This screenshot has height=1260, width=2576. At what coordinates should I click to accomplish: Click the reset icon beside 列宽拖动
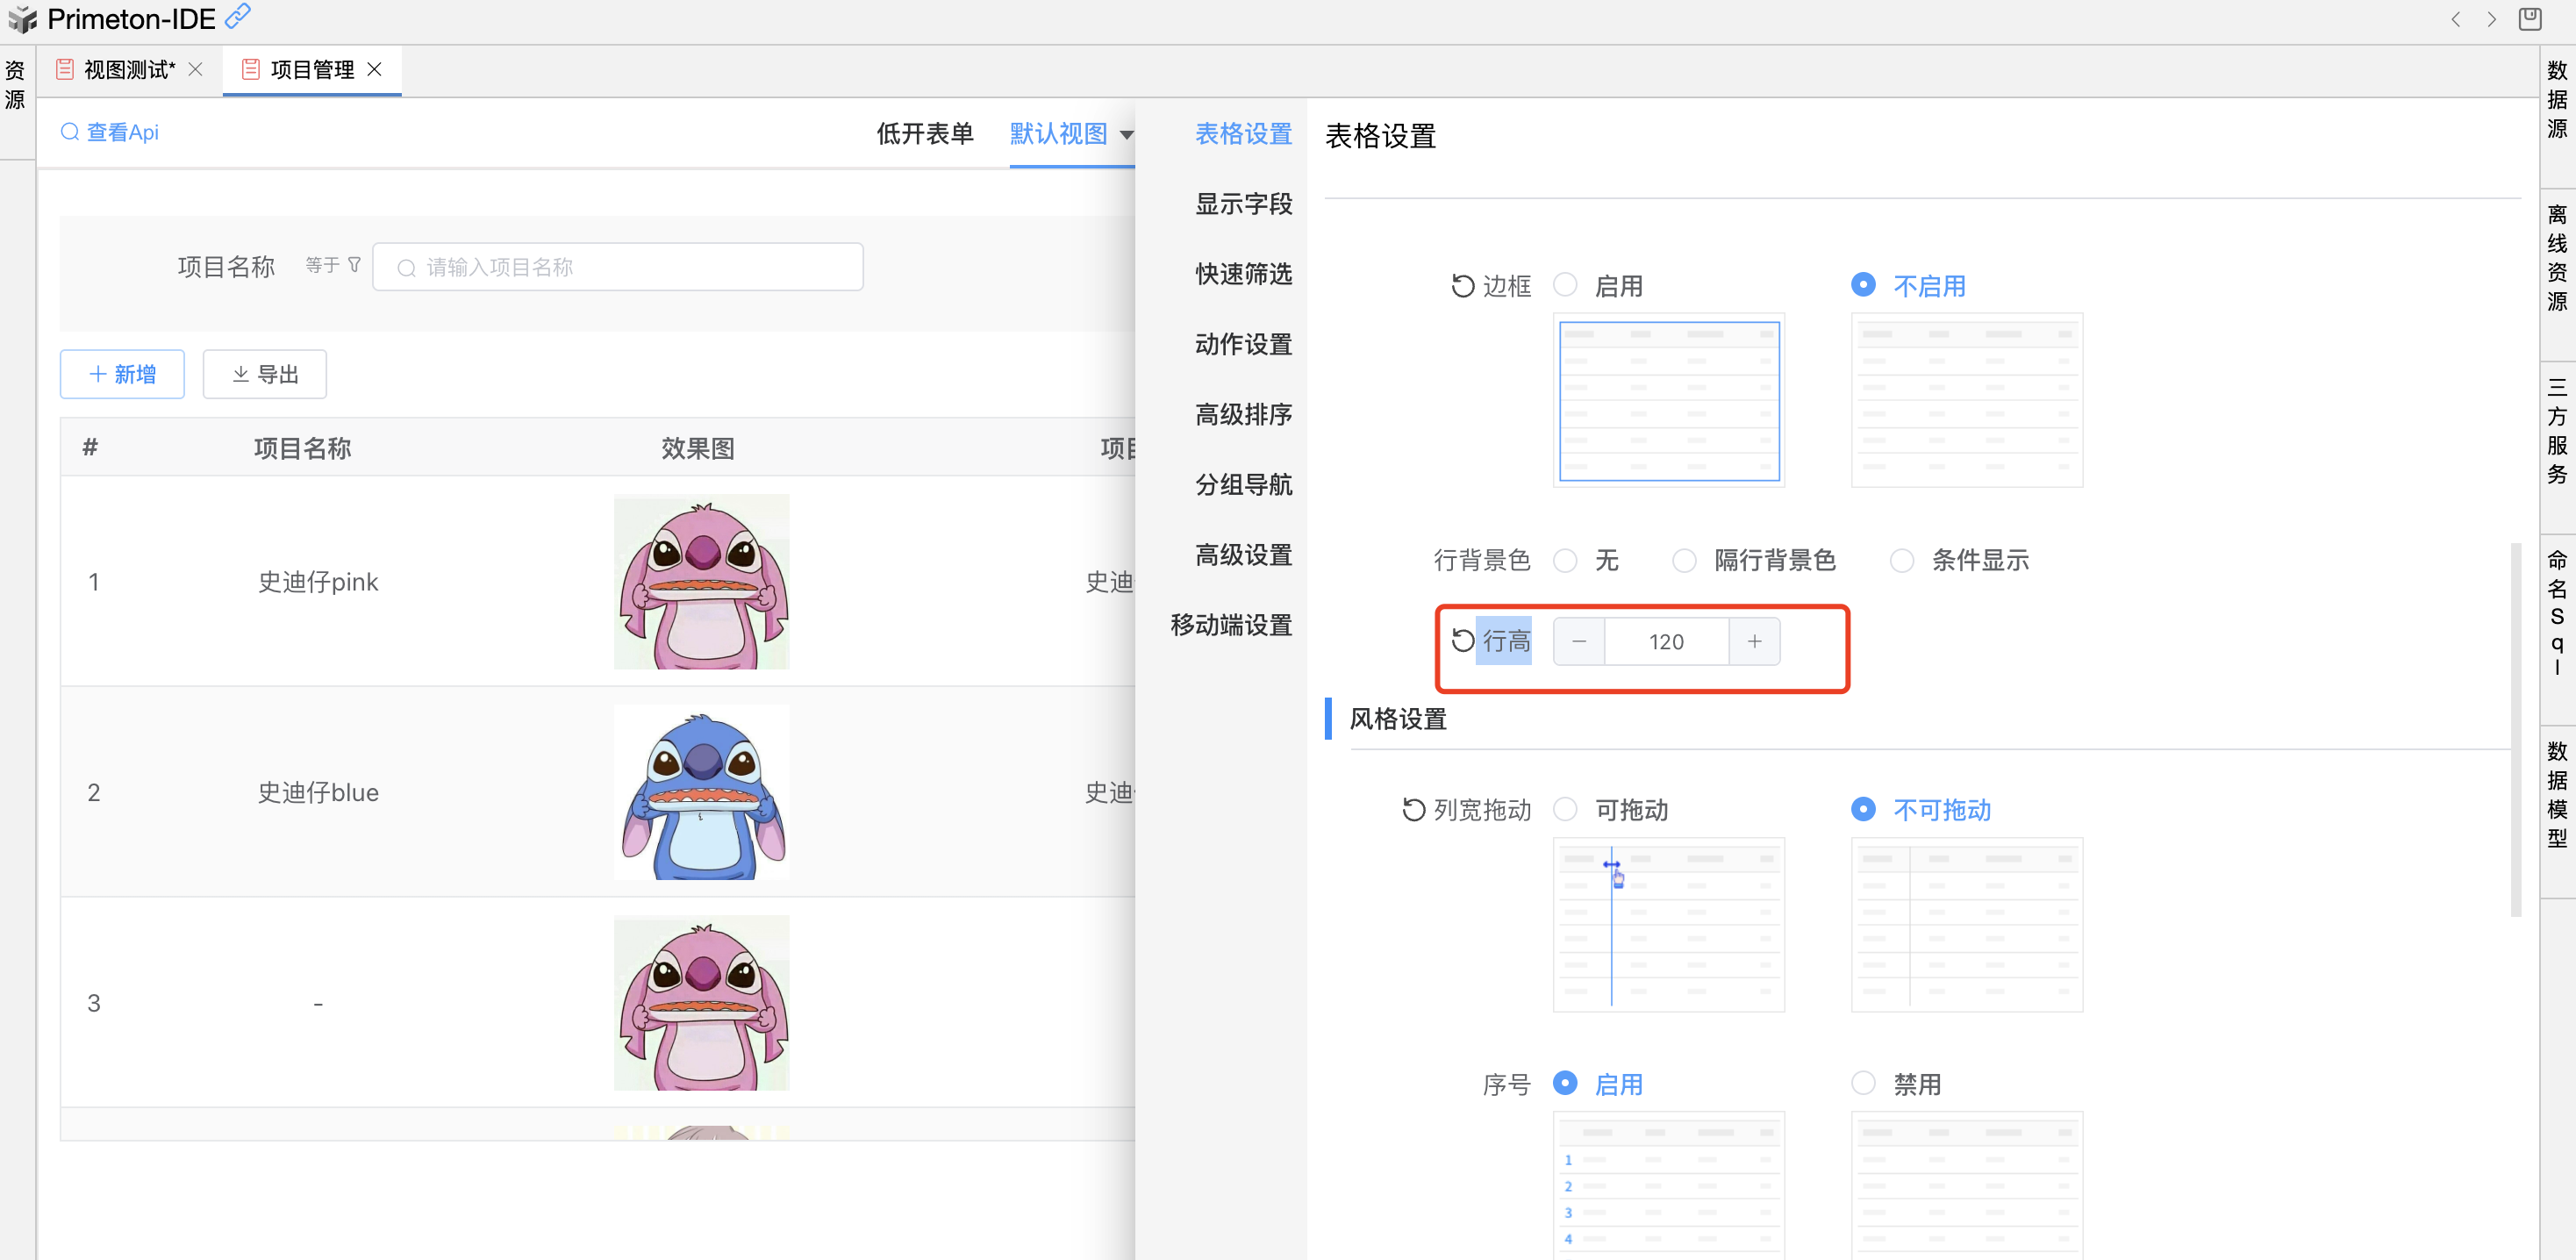coord(1413,809)
